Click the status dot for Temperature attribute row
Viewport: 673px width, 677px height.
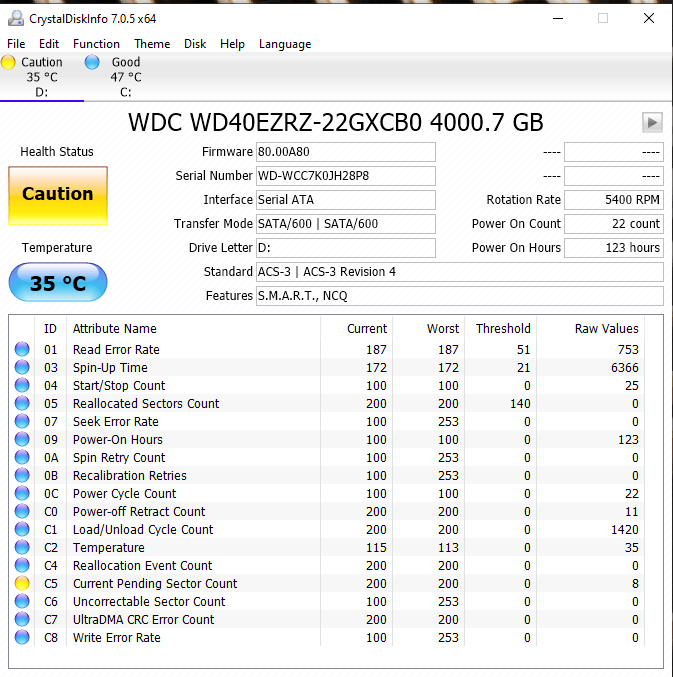pyautogui.click(x=22, y=547)
